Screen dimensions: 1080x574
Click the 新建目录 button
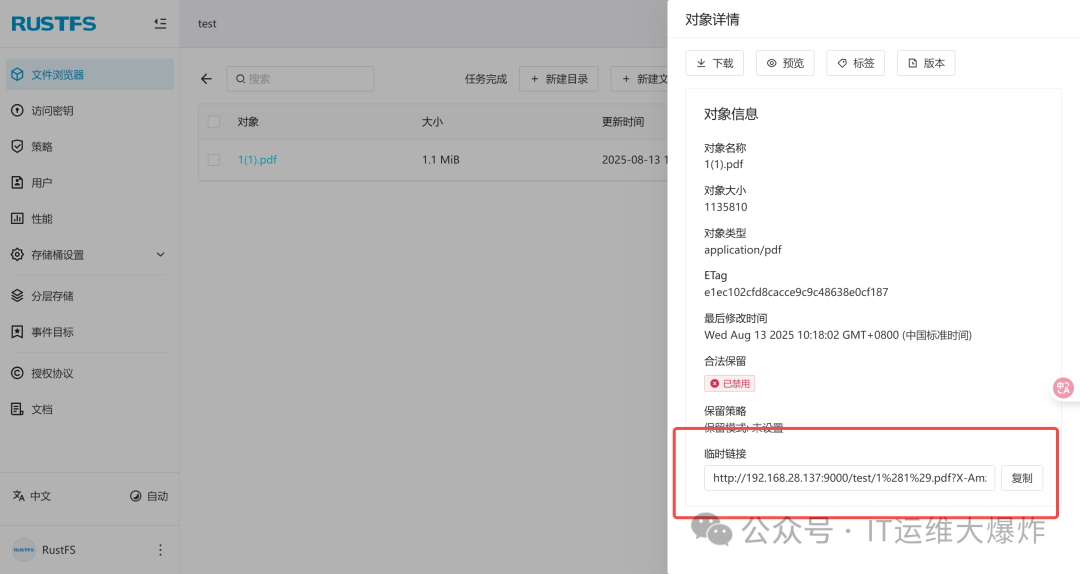point(559,79)
